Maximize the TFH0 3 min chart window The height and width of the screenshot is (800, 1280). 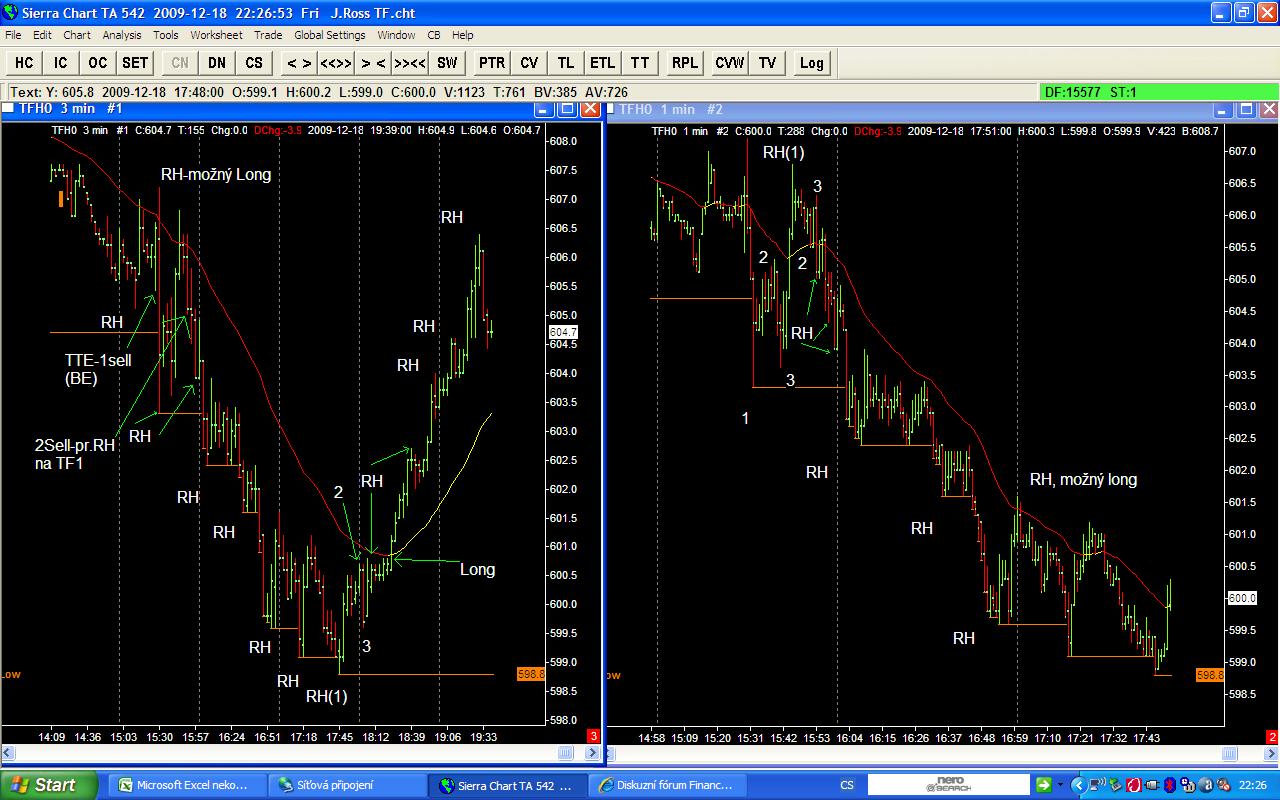coord(568,109)
